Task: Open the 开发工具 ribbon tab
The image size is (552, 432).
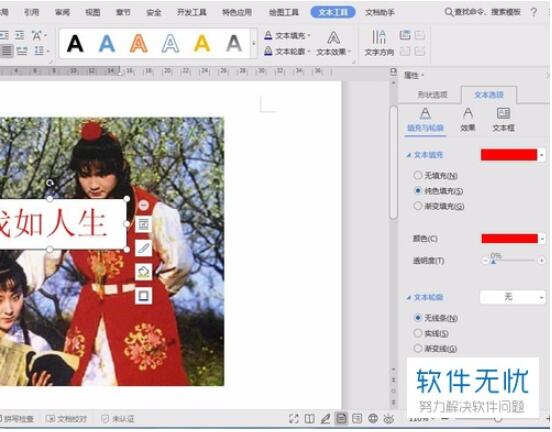Action: pyautogui.click(x=192, y=12)
